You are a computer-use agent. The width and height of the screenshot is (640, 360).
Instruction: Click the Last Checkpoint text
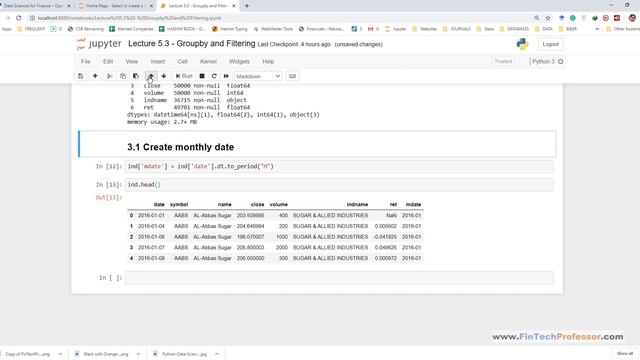(294, 44)
